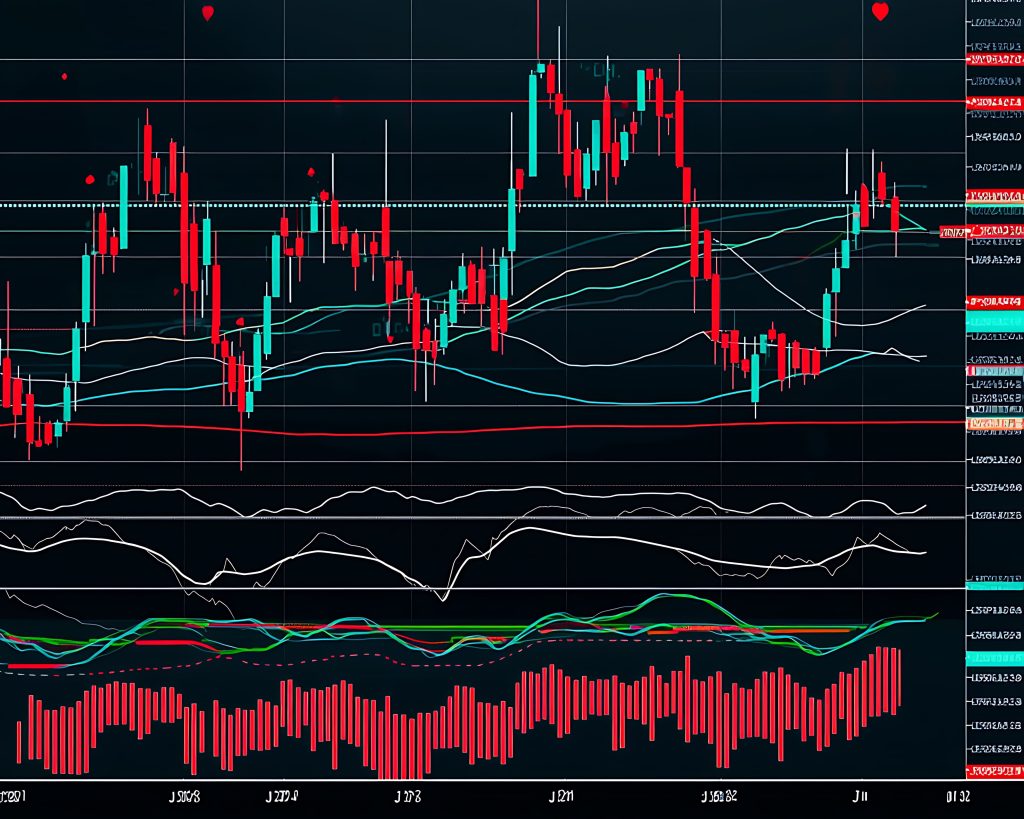
Task: Click the red heart marker at top left
Action: (x=207, y=13)
